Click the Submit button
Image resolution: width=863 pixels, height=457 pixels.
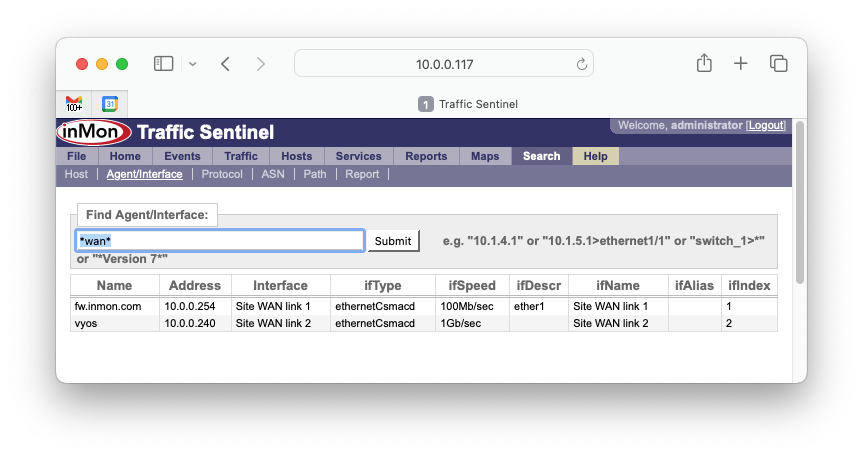pyautogui.click(x=393, y=241)
